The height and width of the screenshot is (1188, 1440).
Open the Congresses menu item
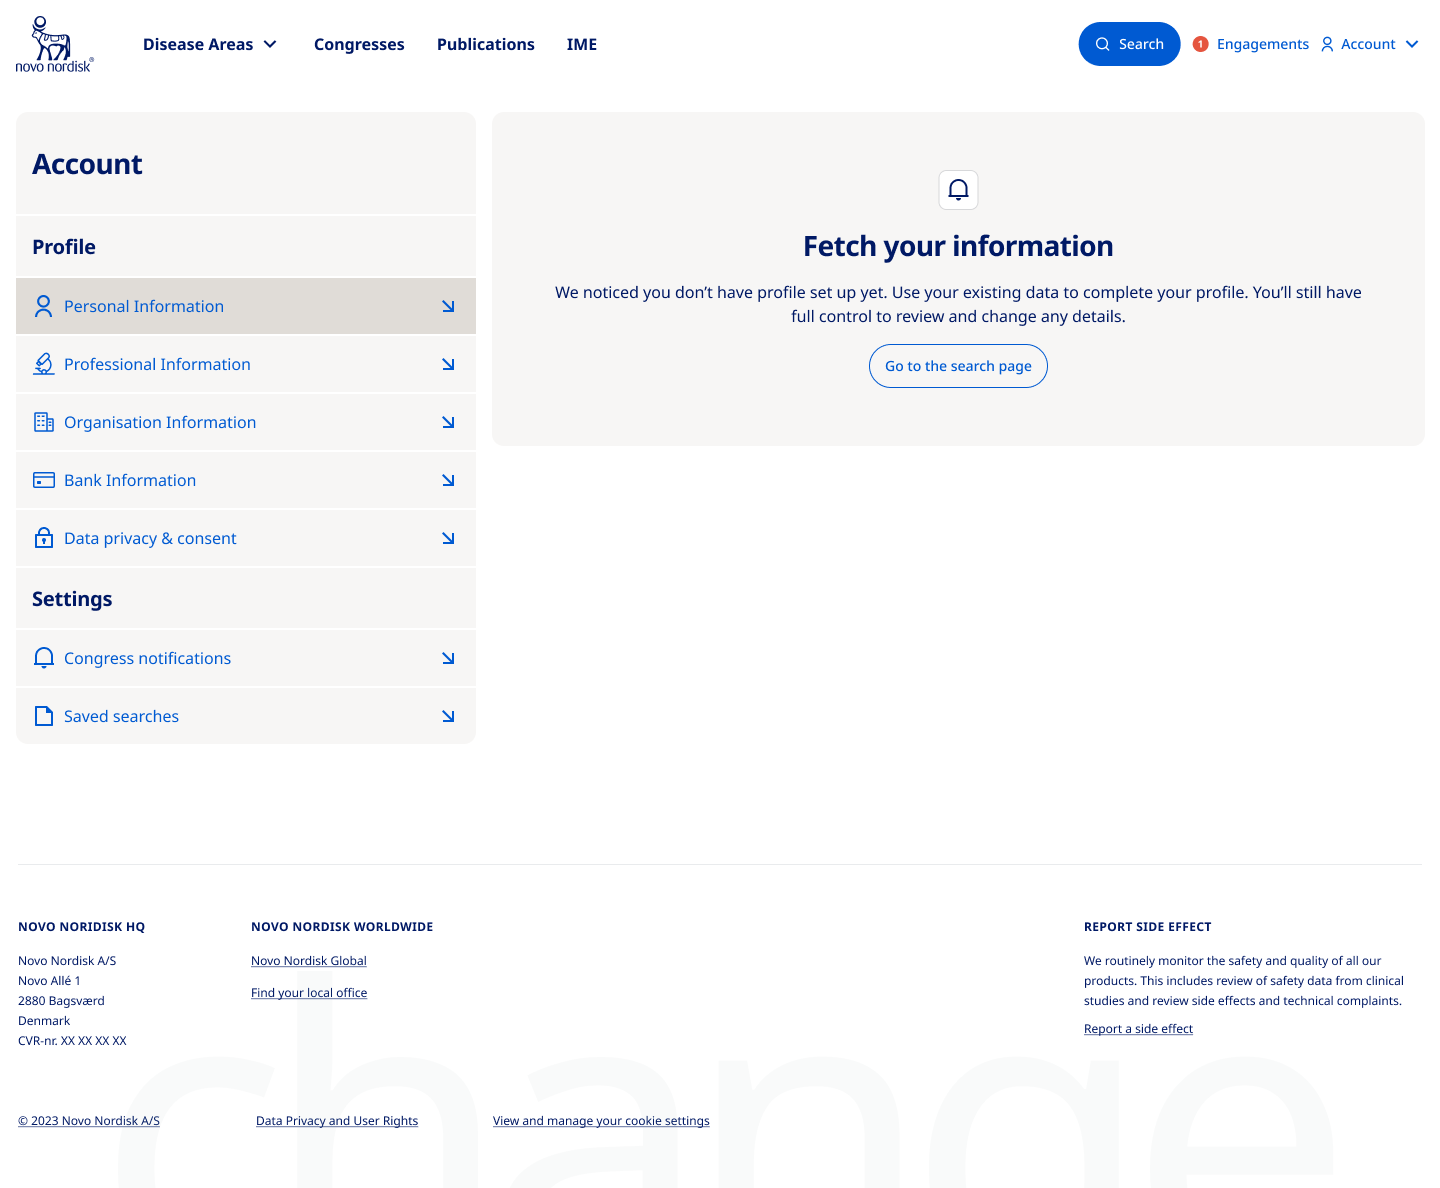click(359, 44)
